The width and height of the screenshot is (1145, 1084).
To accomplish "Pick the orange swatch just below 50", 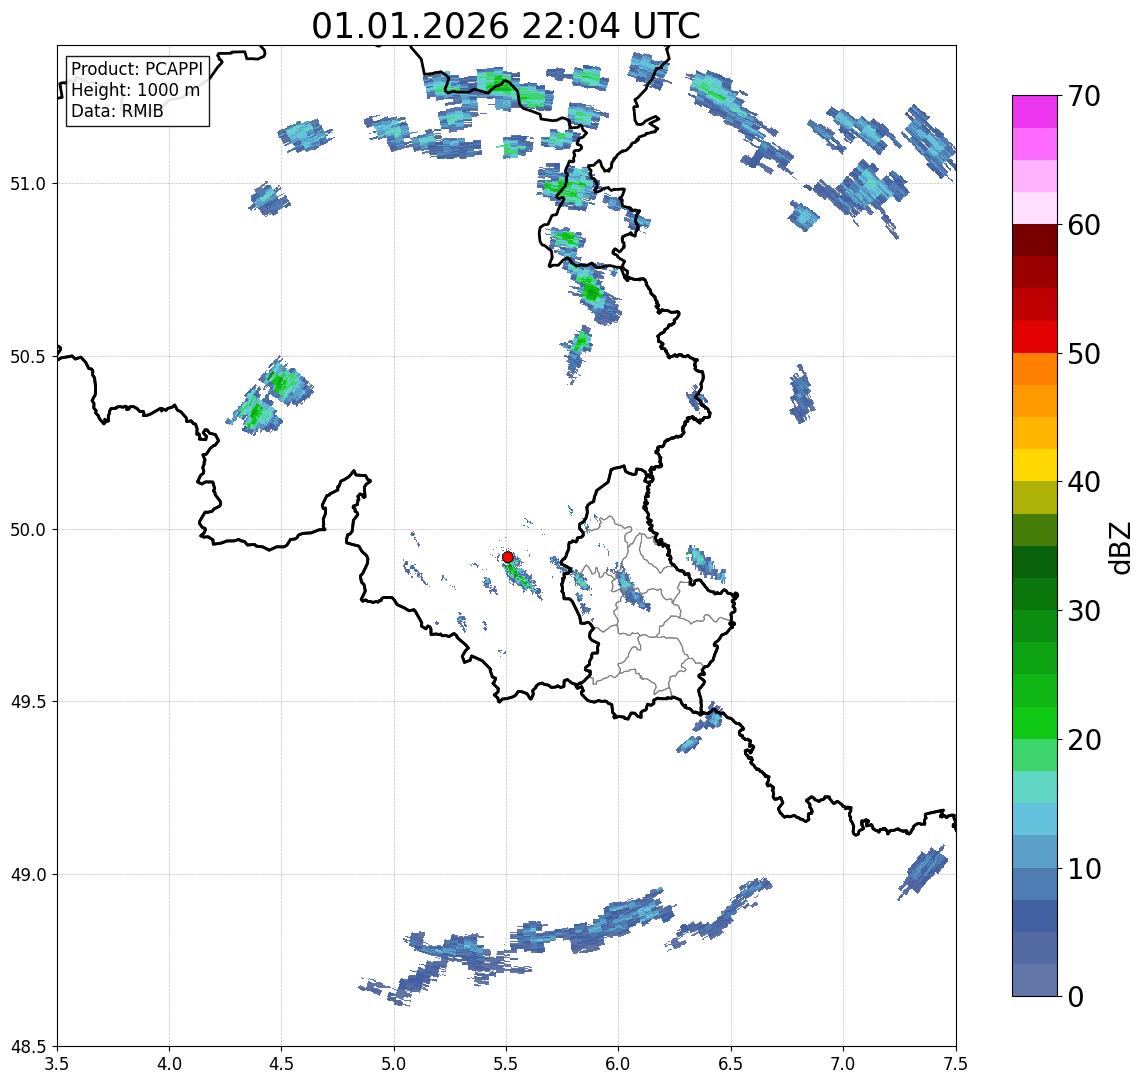I will pyautogui.click(x=1035, y=369).
